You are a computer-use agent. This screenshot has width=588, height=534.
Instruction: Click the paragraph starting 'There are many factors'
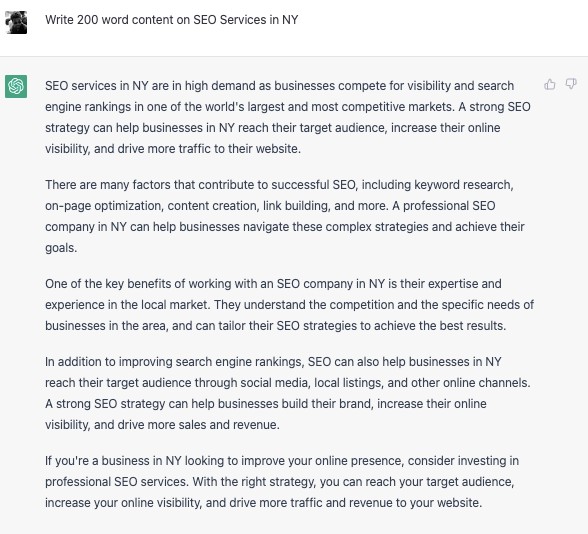click(285, 216)
